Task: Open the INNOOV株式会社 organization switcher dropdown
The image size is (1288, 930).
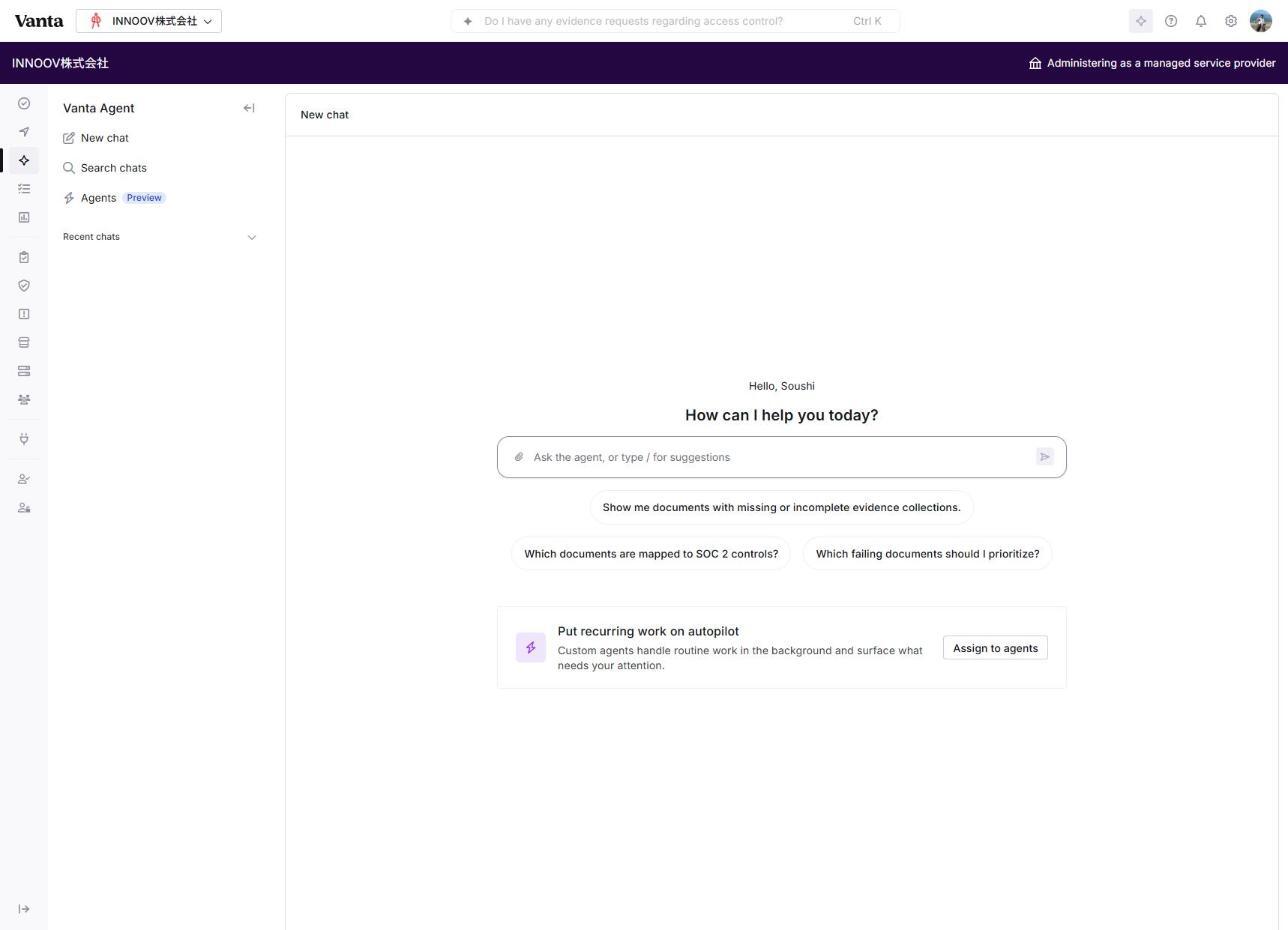Action: [x=149, y=21]
